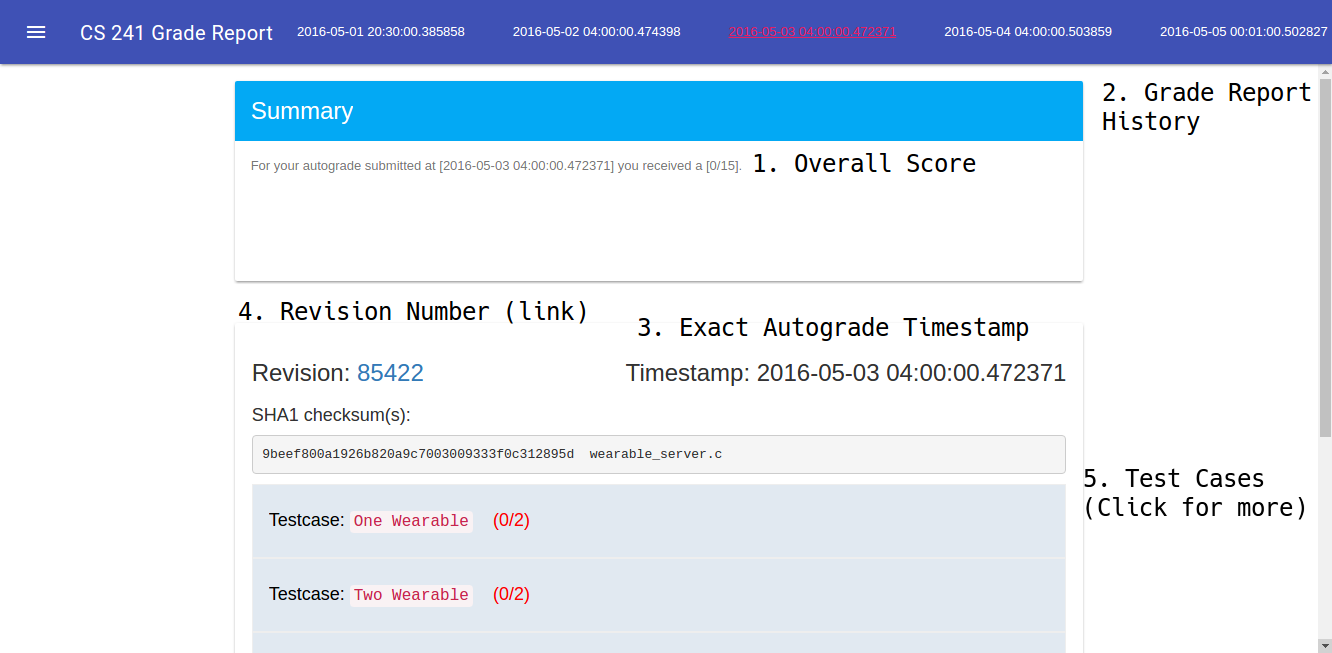Expand the One Wearable testcase

pos(410,521)
